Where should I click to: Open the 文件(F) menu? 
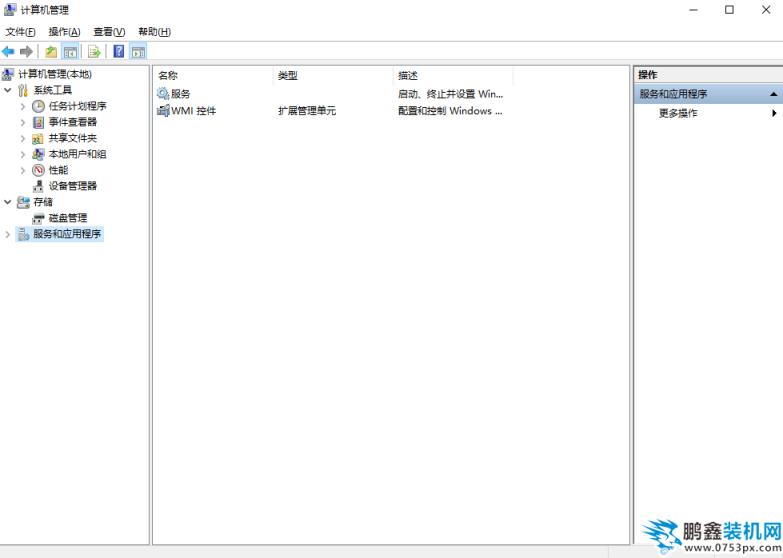click(x=20, y=32)
